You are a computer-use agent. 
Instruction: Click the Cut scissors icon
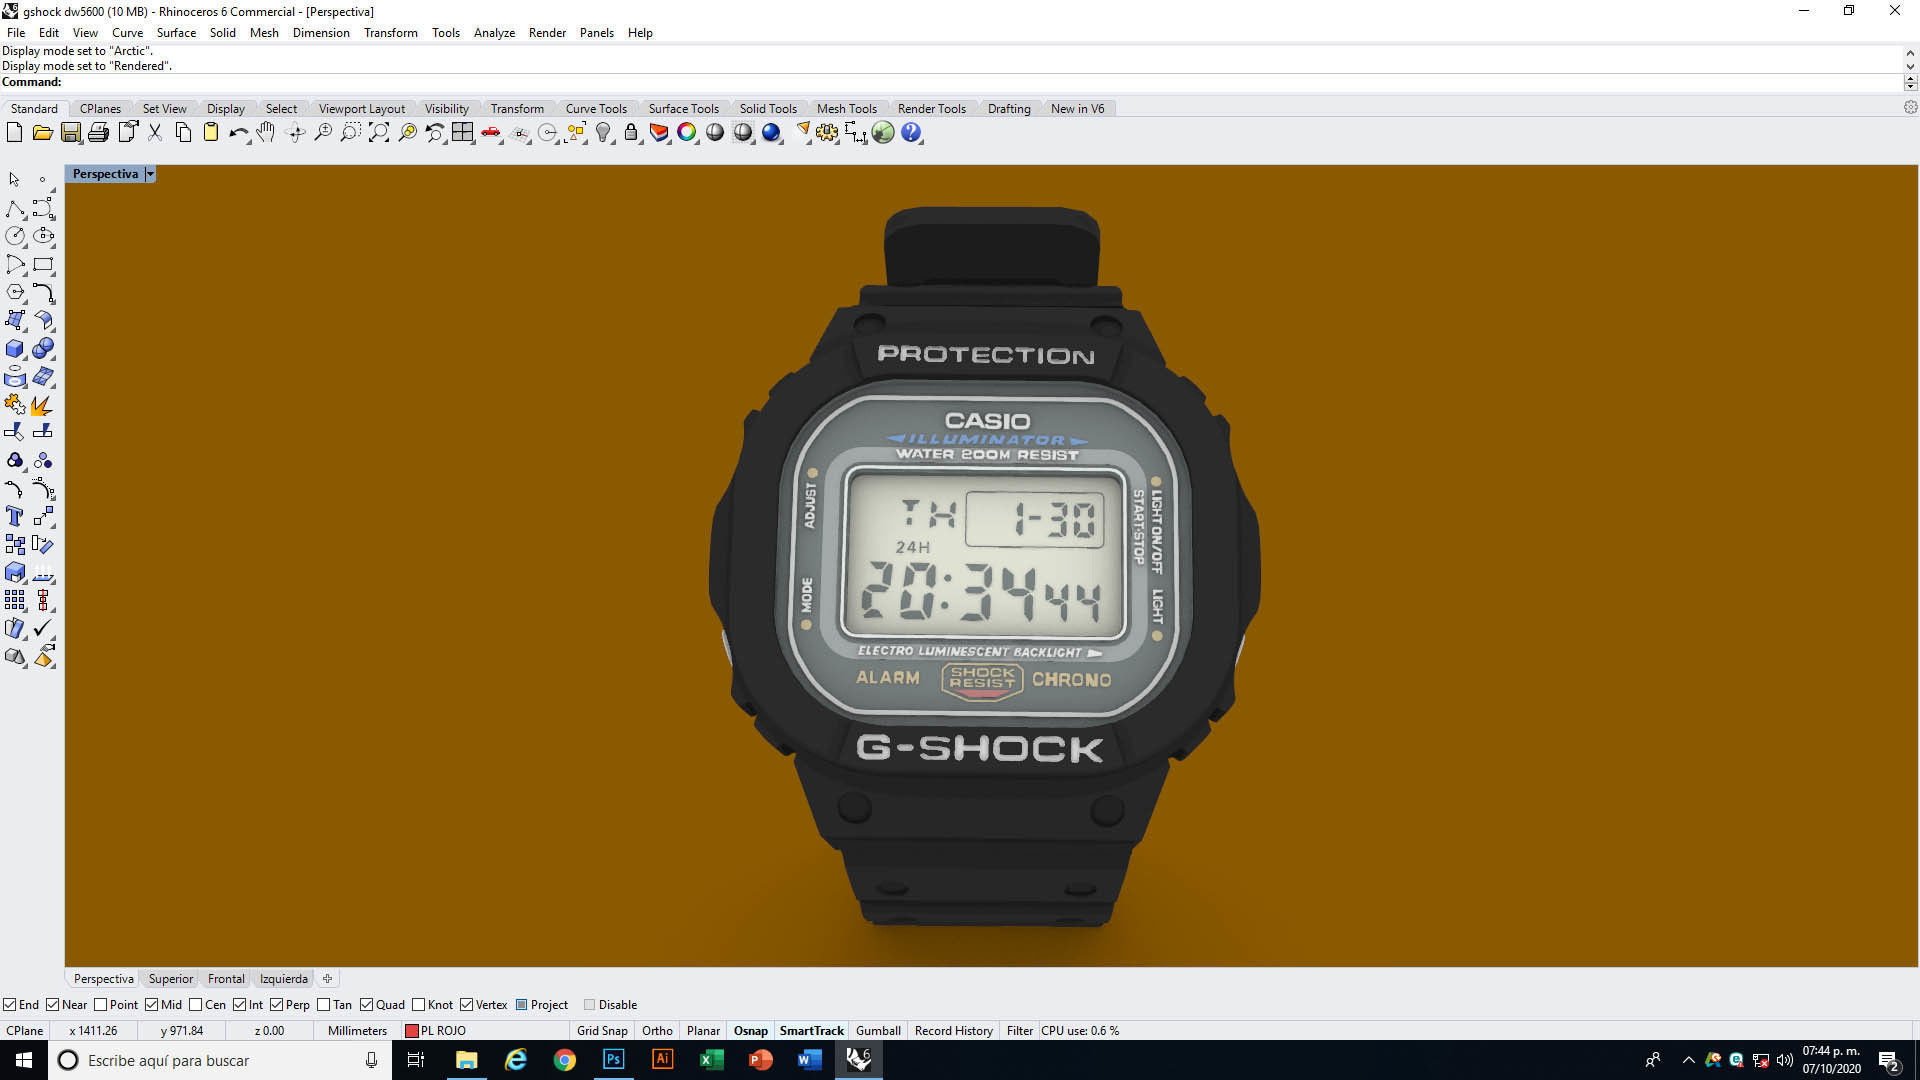[155, 132]
